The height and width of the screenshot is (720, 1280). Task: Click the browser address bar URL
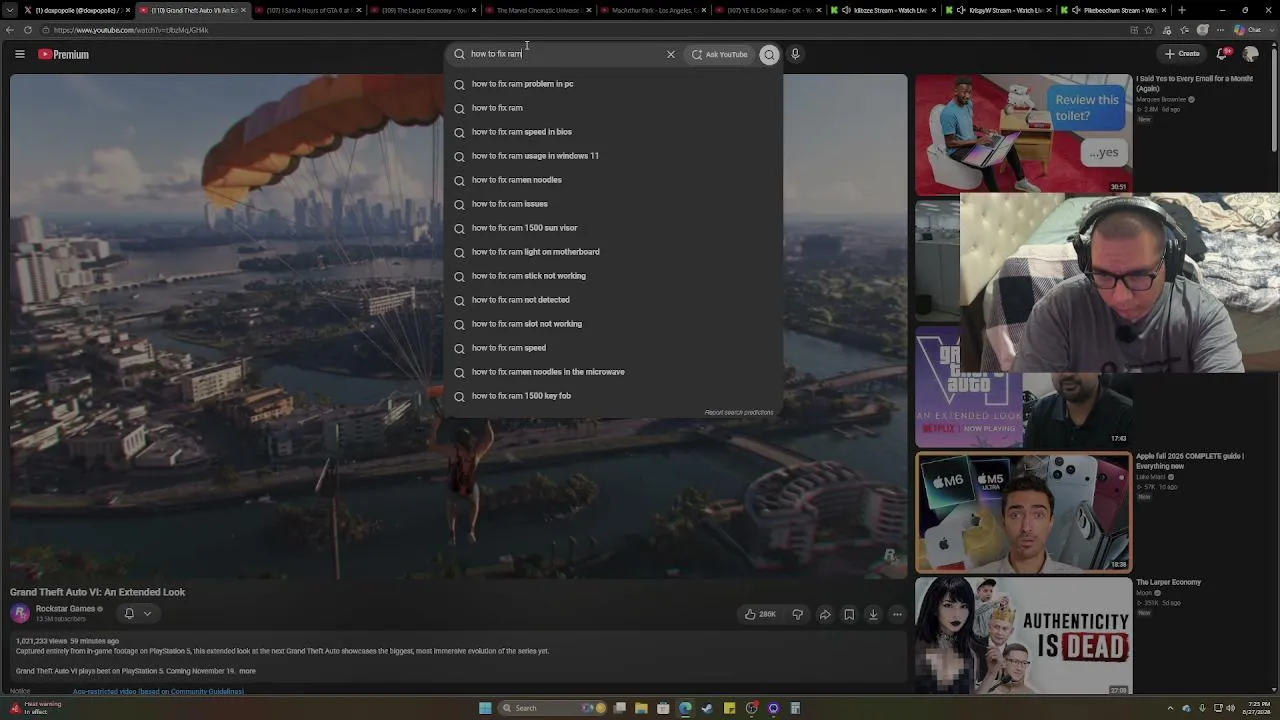(131, 30)
